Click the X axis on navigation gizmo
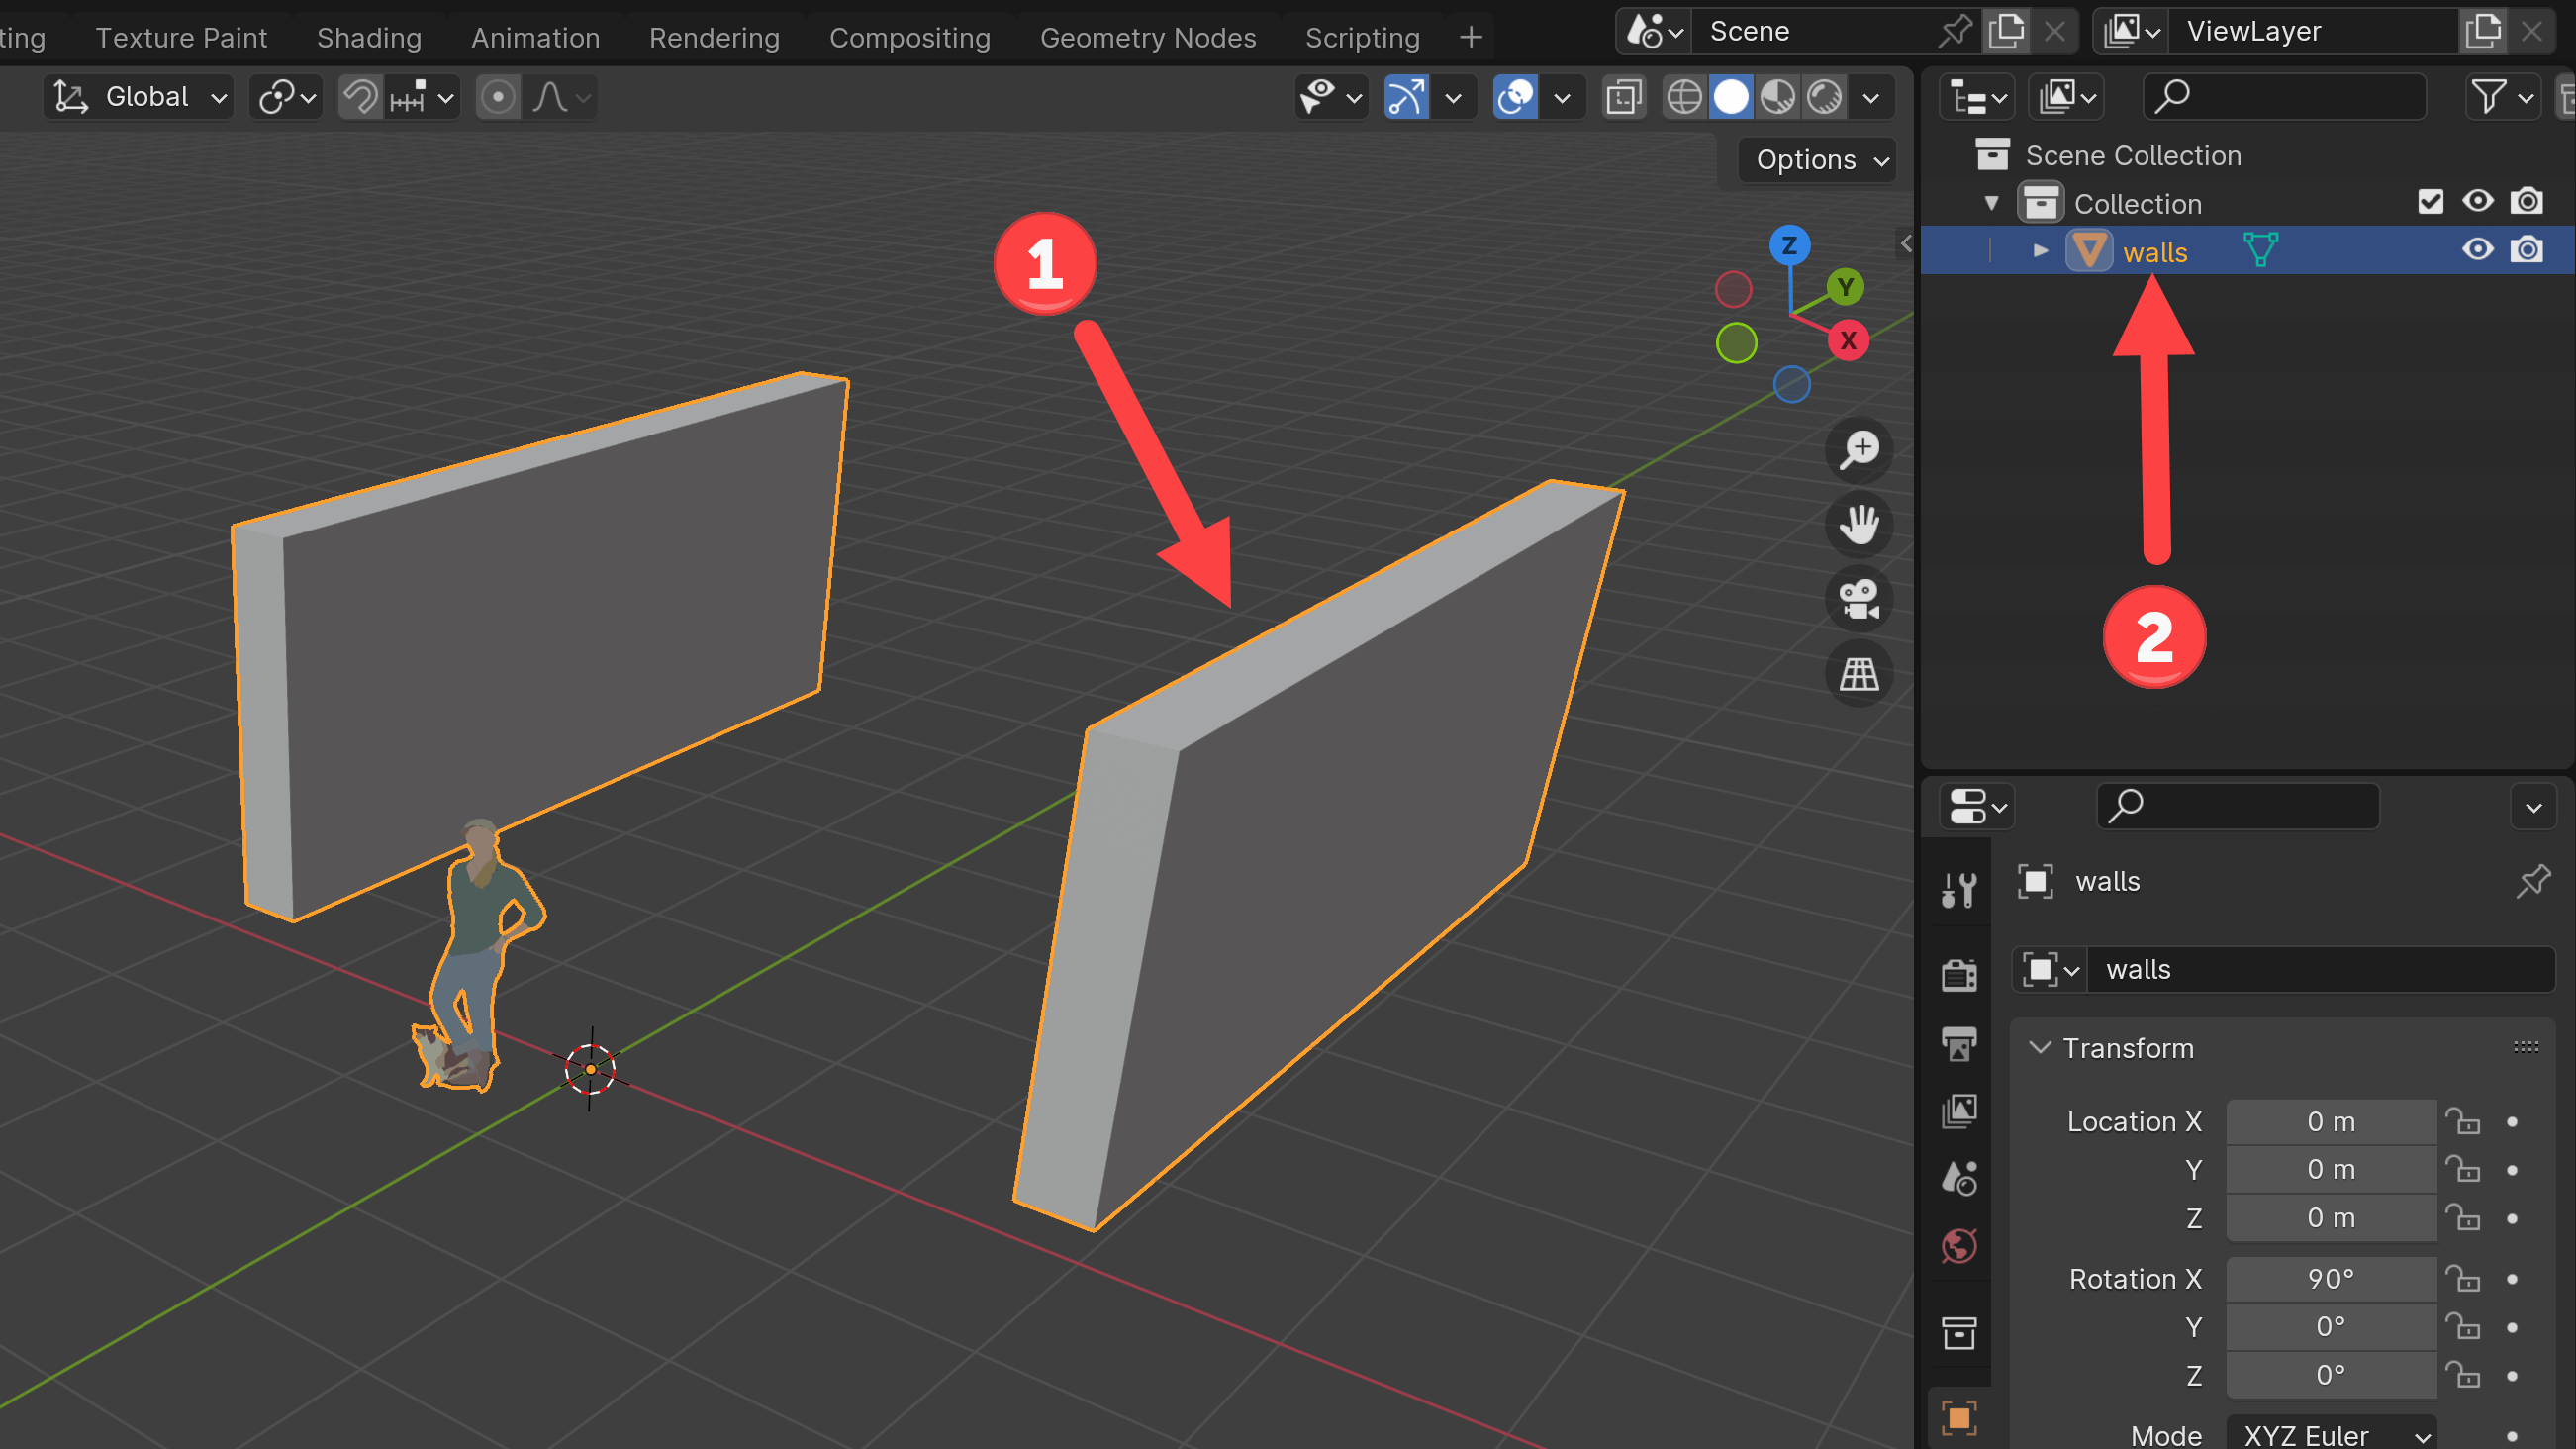This screenshot has height=1449, width=2576. [1848, 340]
